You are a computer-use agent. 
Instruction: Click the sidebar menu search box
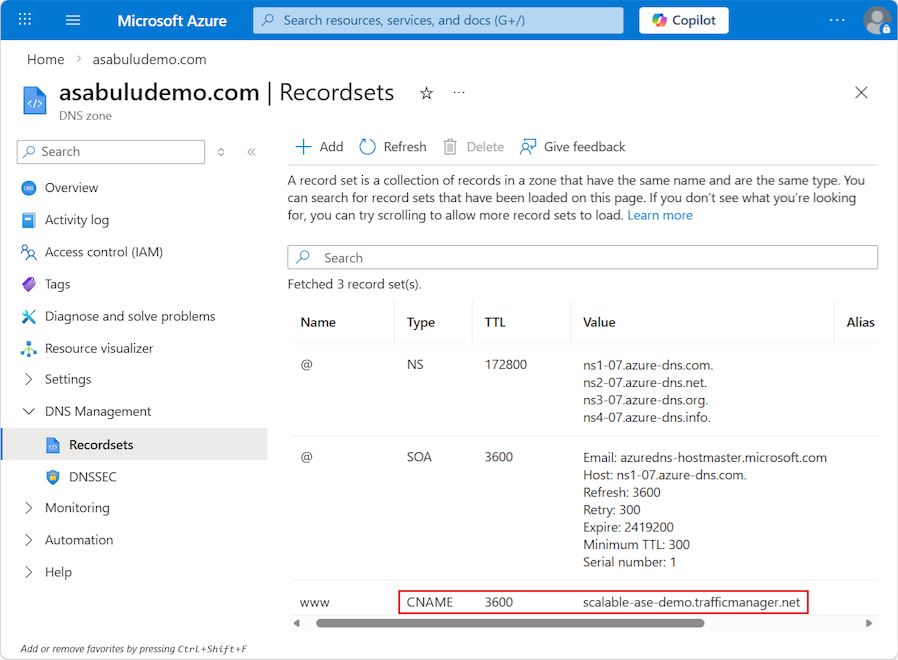tap(111, 152)
